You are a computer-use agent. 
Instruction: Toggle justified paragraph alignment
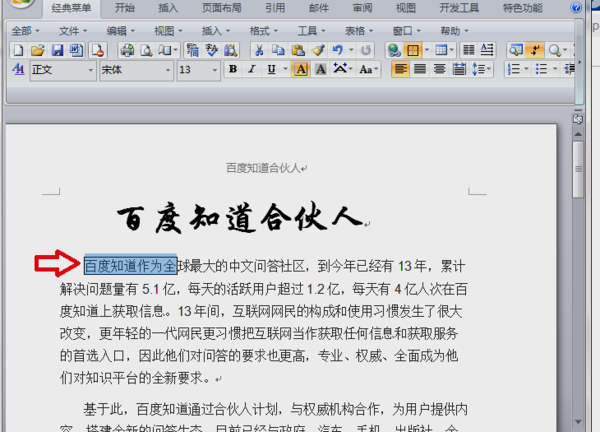click(420, 69)
